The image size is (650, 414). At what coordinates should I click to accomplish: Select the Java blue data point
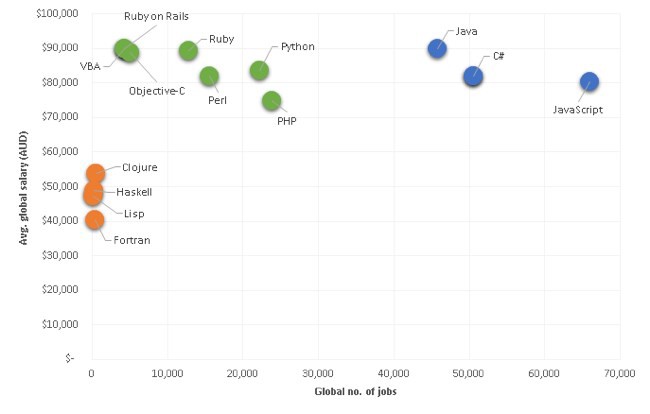click(437, 49)
